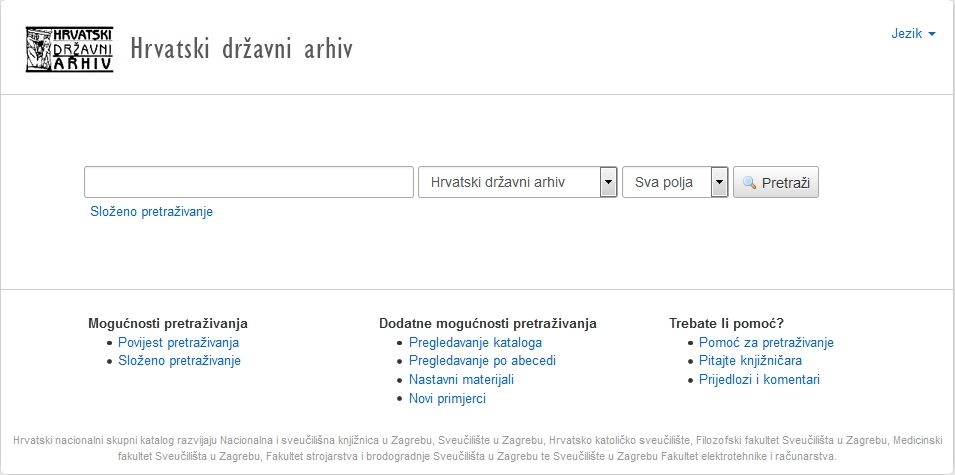Screen dimensions: 955x475
Task: Click the Hrvatski državni arhiv logo image
Action: click(x=69, y=49)
